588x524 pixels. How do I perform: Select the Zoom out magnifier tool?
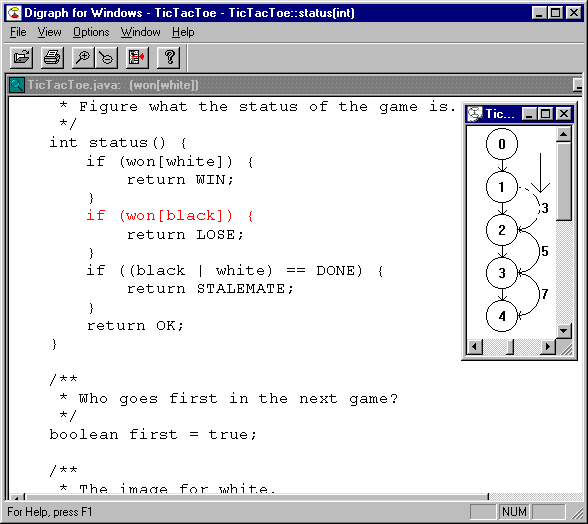click(x=106, y=58)
